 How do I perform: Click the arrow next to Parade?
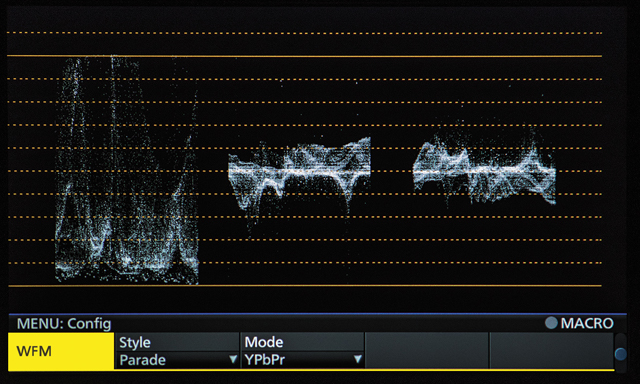233,360
